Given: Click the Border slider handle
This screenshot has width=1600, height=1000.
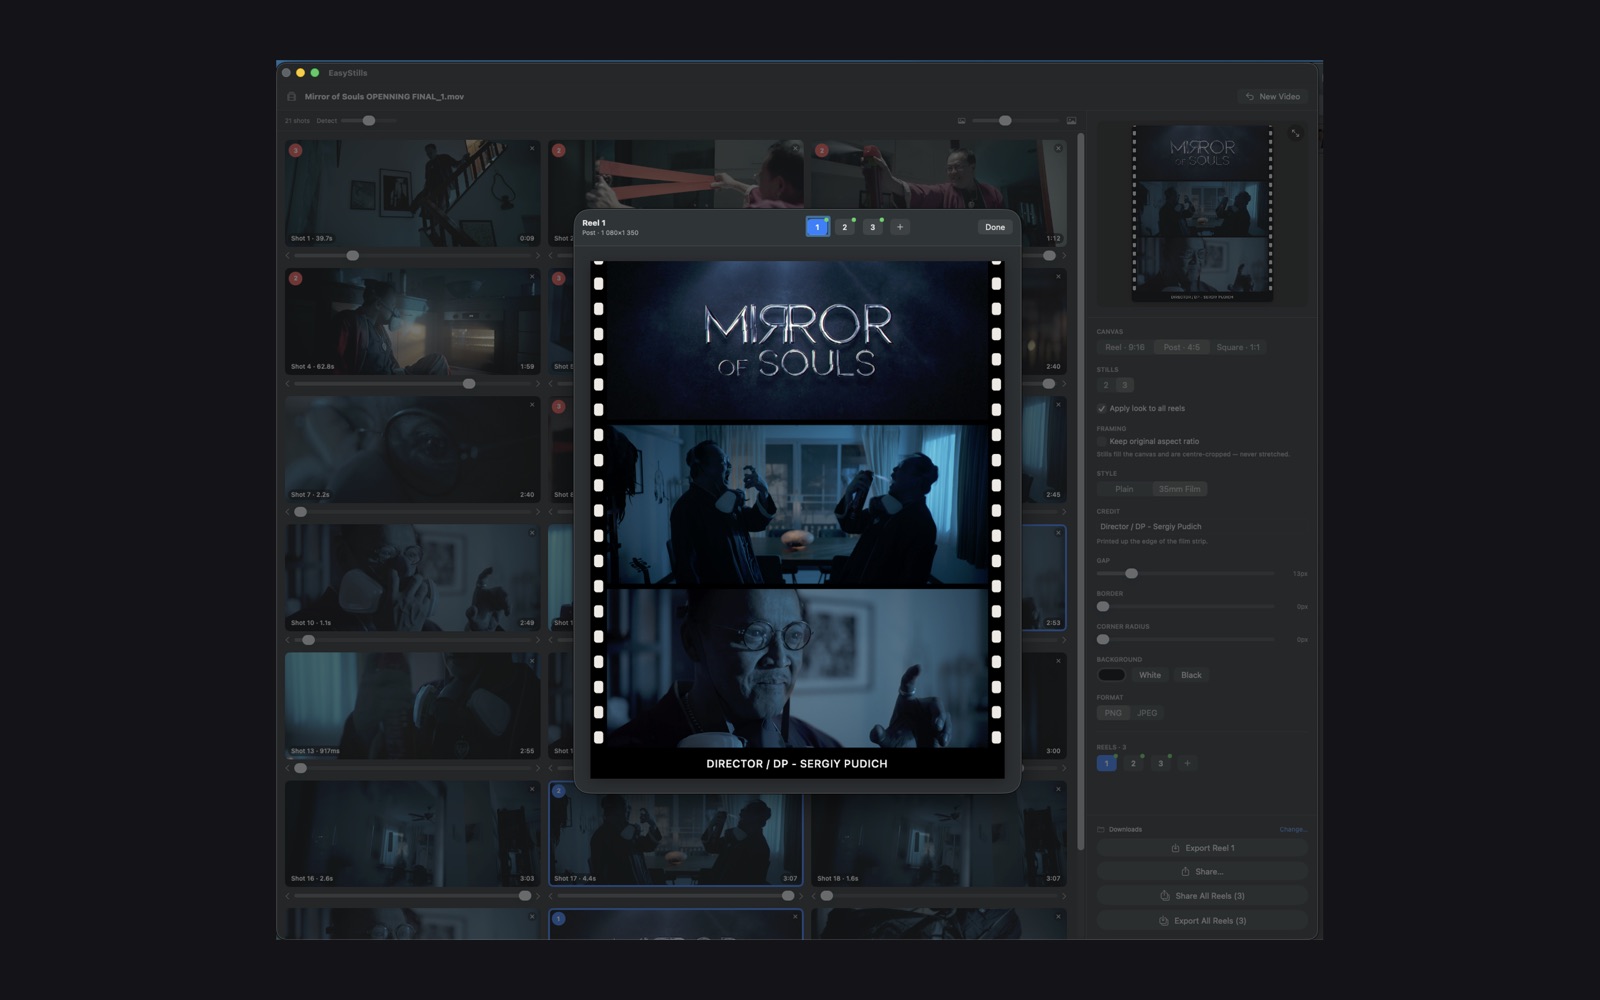Looking at the screenshot, I should click(1103, 607).
